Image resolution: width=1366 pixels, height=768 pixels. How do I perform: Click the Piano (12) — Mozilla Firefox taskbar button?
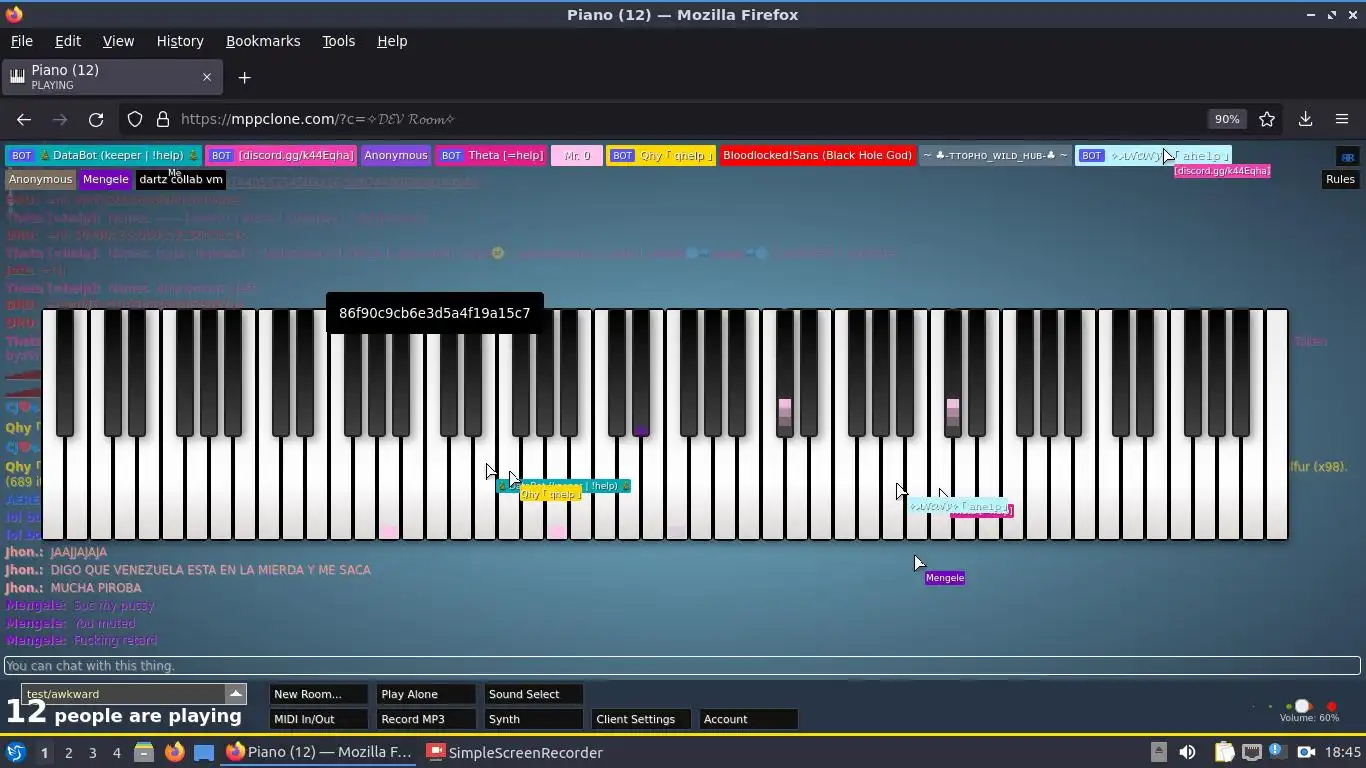tap(318, 752)
